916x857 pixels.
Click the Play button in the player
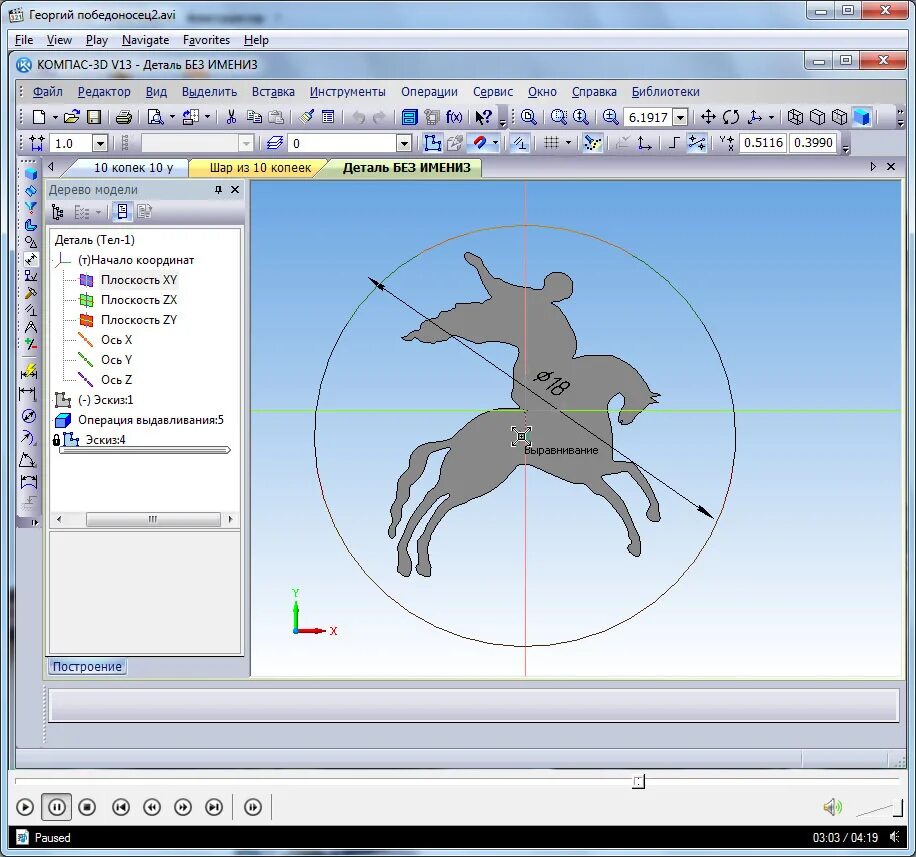coord(25,807)
